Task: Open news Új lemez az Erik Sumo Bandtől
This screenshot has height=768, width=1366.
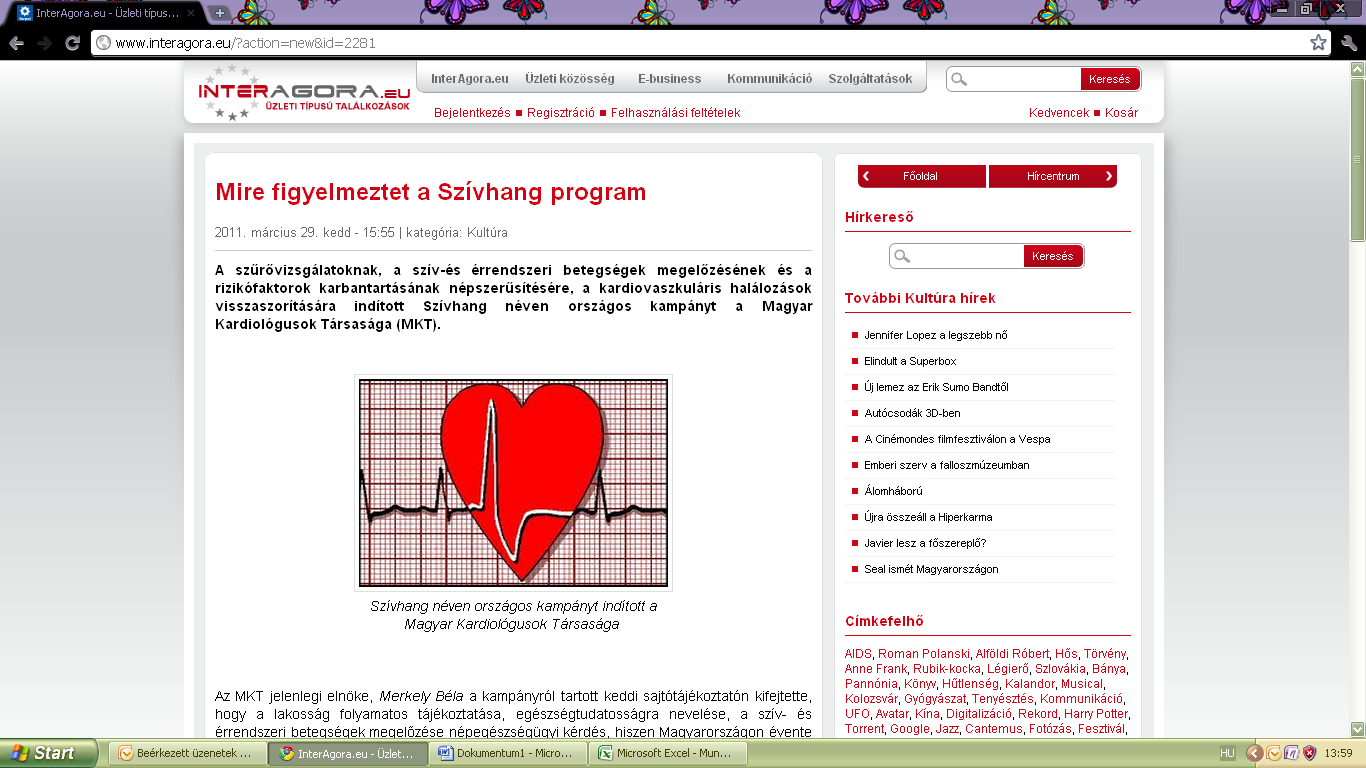Action: pyautogui.click(x=936, y=387)
